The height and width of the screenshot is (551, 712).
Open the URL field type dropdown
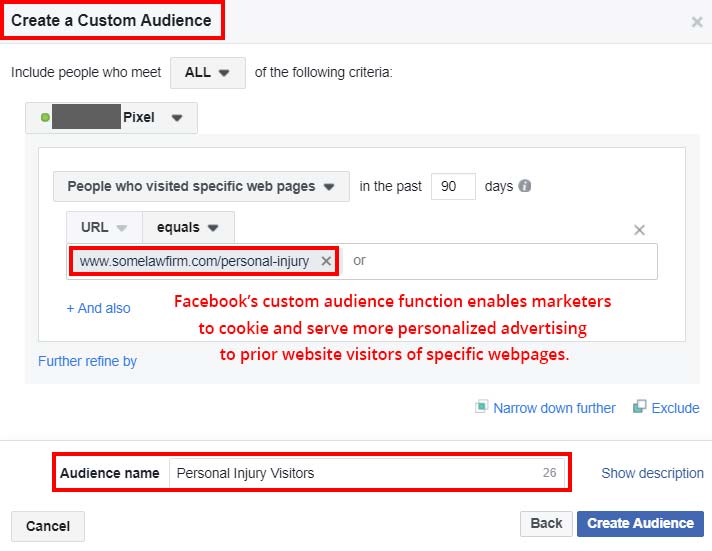click(104, 227)
